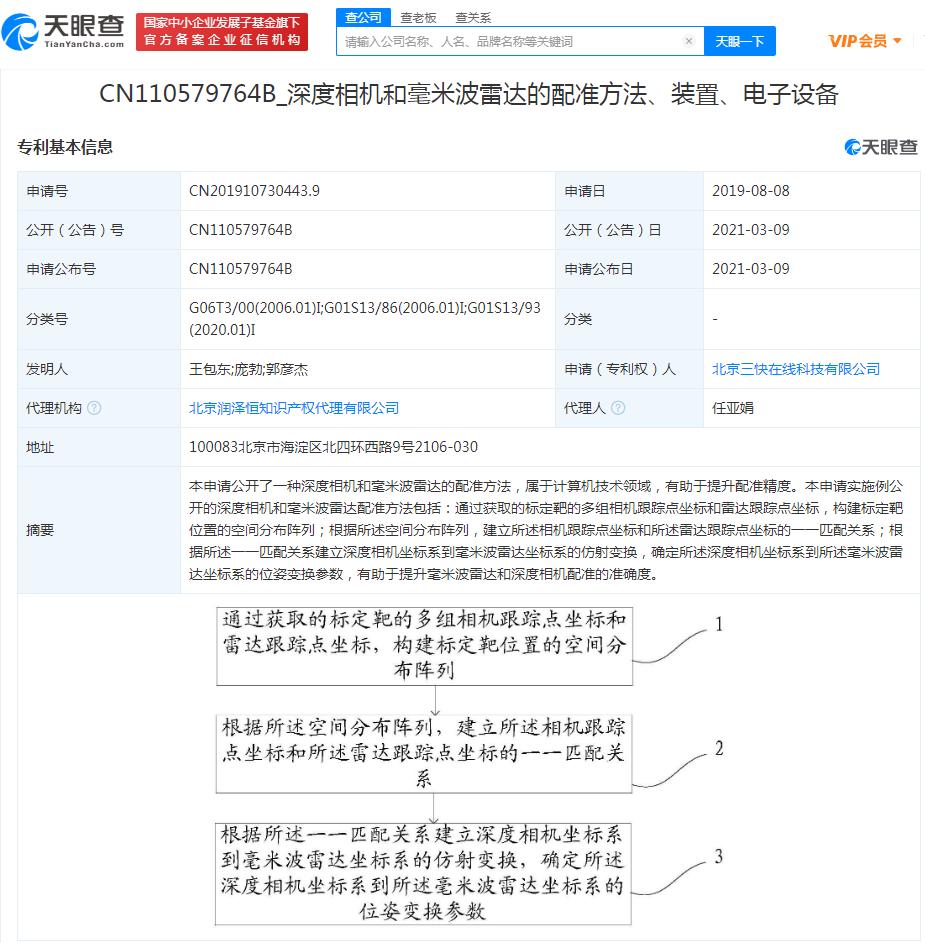
Task: Switch to the 查公司 tab
Action: pos(363,17)
